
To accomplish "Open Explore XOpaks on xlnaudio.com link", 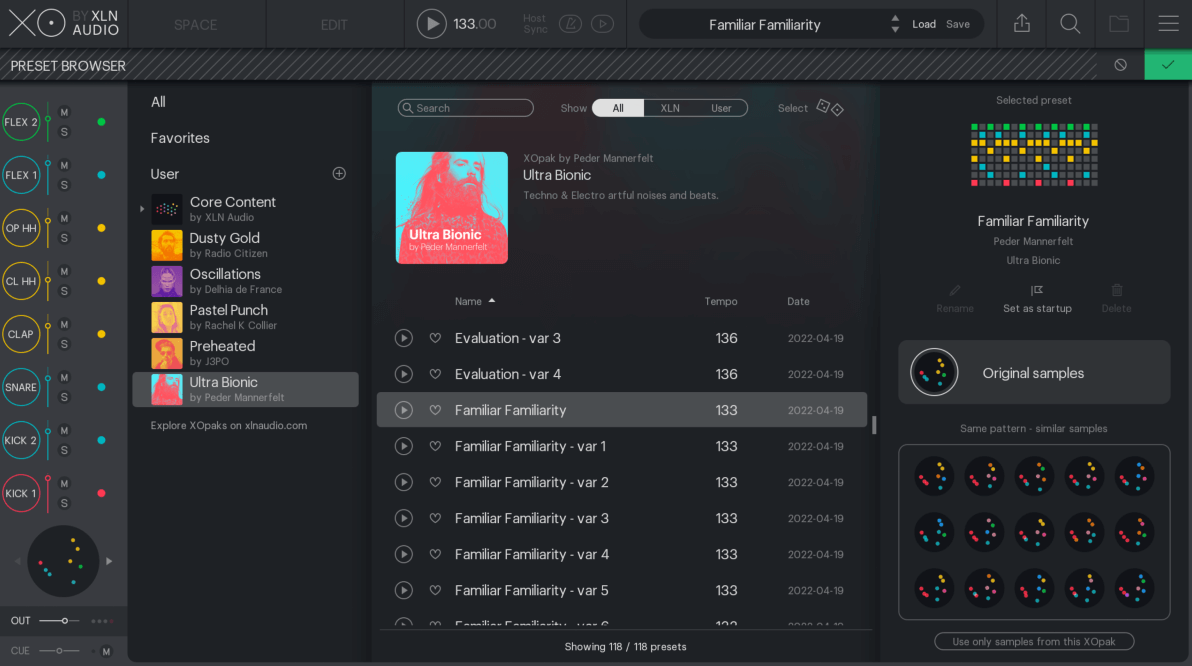I will (x=229, y=425).
